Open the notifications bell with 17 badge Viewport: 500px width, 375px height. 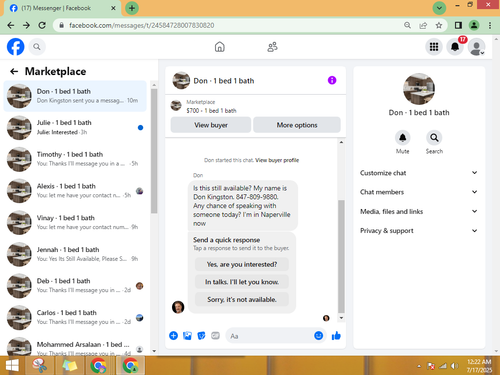455,47
